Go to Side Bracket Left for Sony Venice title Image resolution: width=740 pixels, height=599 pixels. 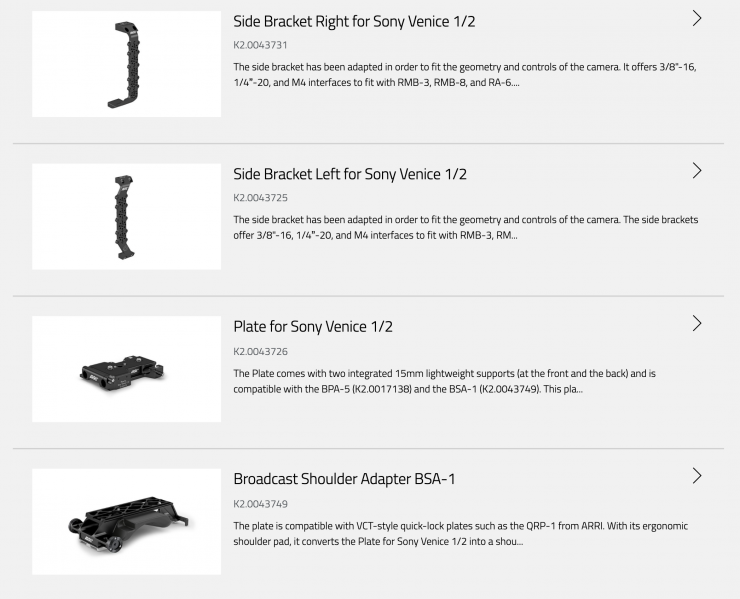tap(350, 174)
